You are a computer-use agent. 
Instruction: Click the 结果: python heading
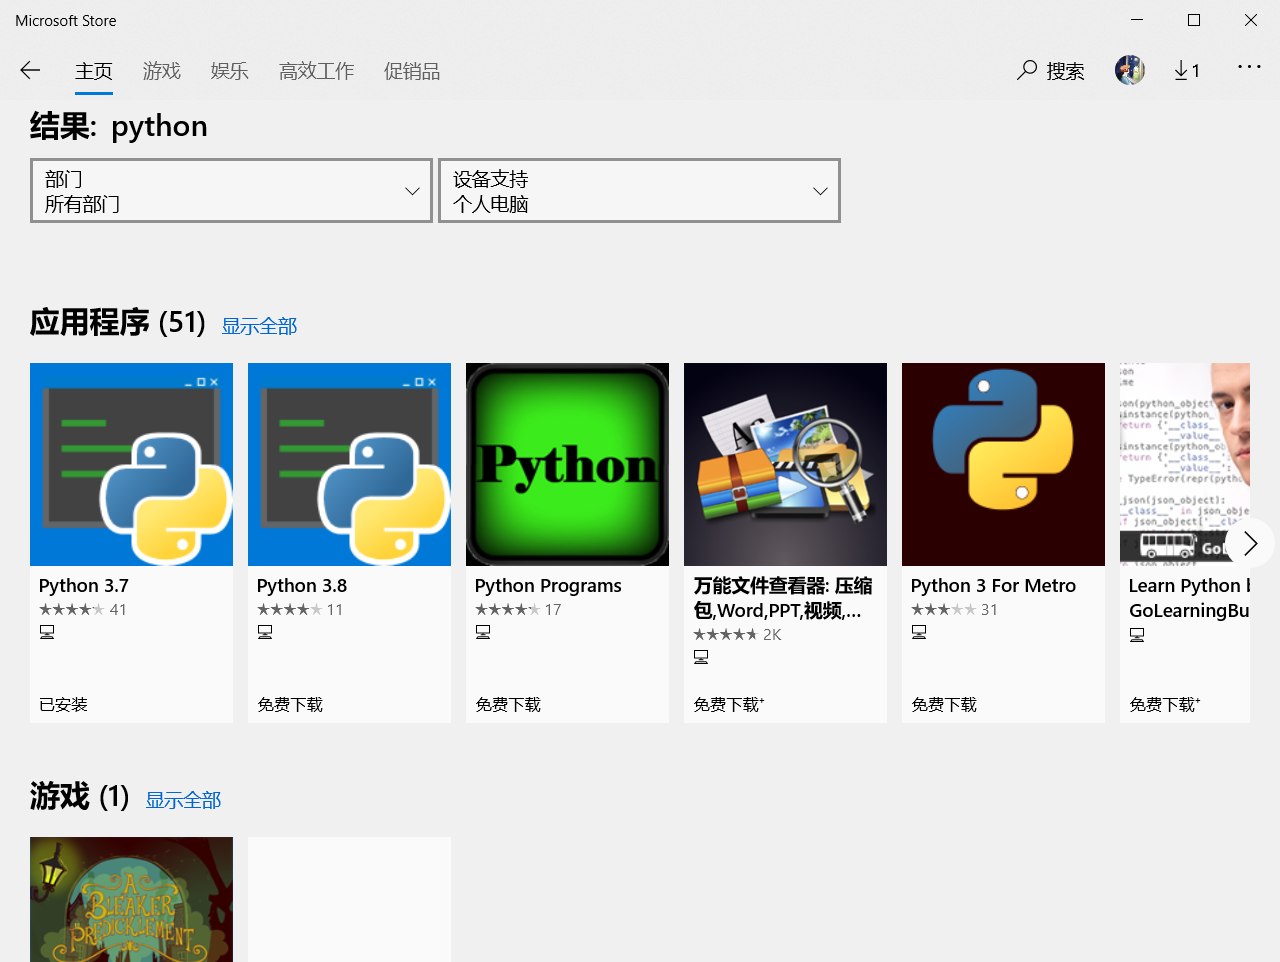coord(119,126)
